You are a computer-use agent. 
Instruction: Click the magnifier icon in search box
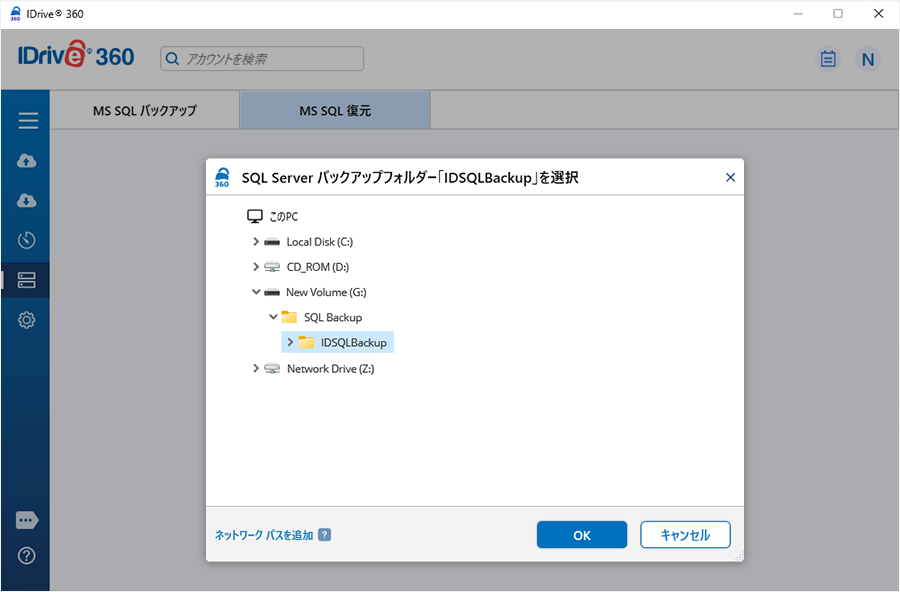[x=172, y=59]
